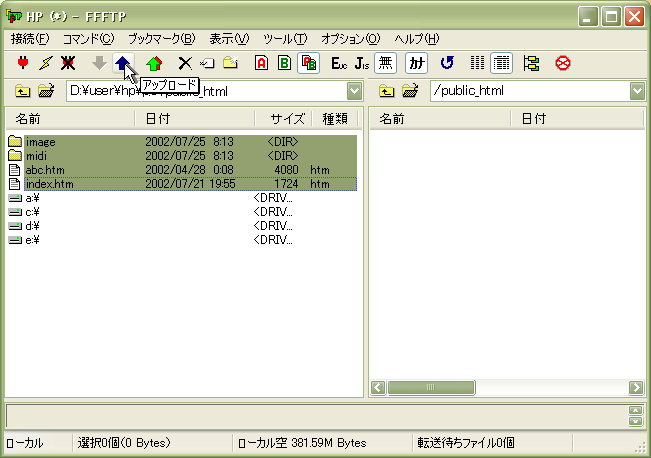
Task: Click the blue Upload arrow
Action: pyautogui.click(x=122, y=63)
